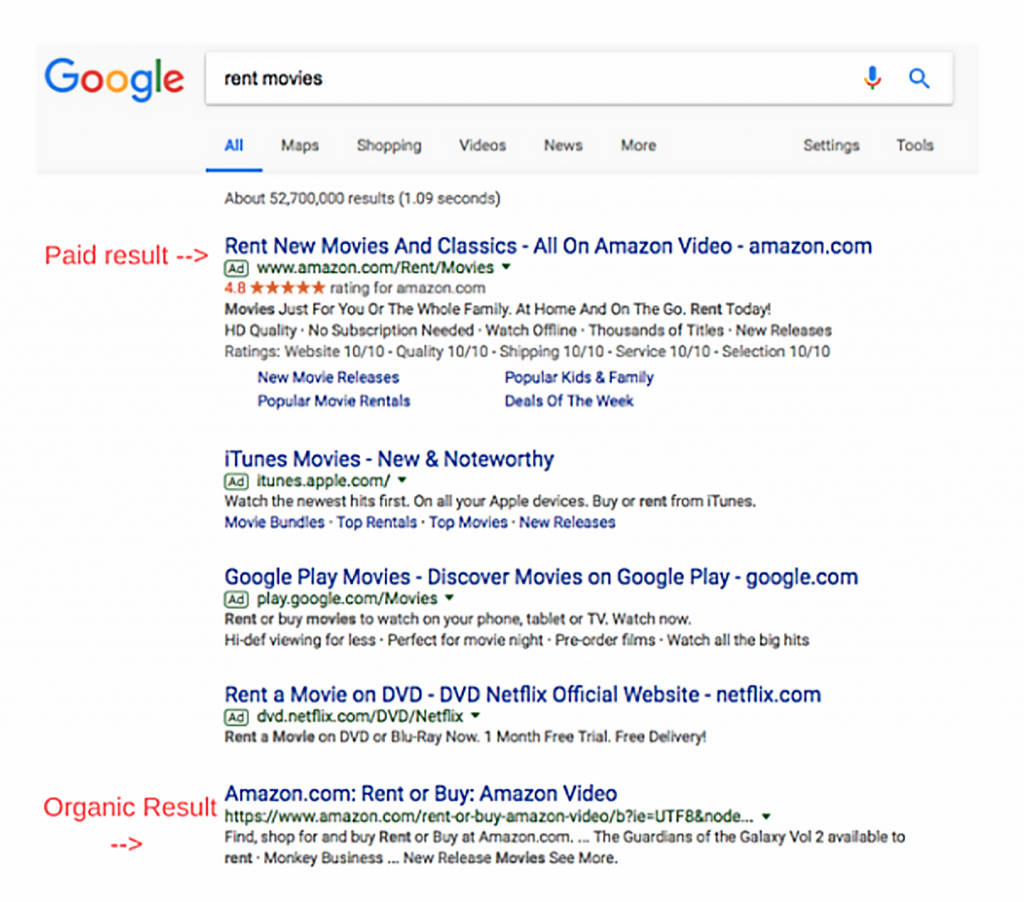Click the Google logo
Viewport: 1024px width, 902px height.
[x=114, y=79]
